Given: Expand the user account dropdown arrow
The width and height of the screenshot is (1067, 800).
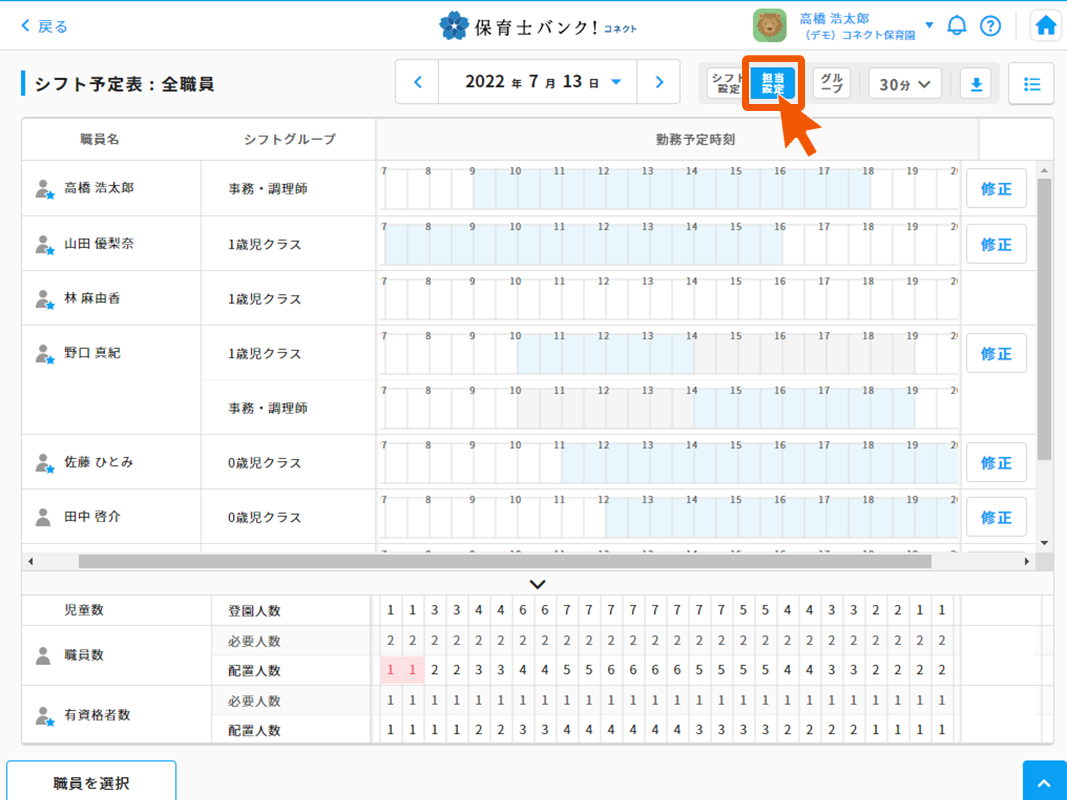Looking at the screenshot, I should tap(929, 26).
